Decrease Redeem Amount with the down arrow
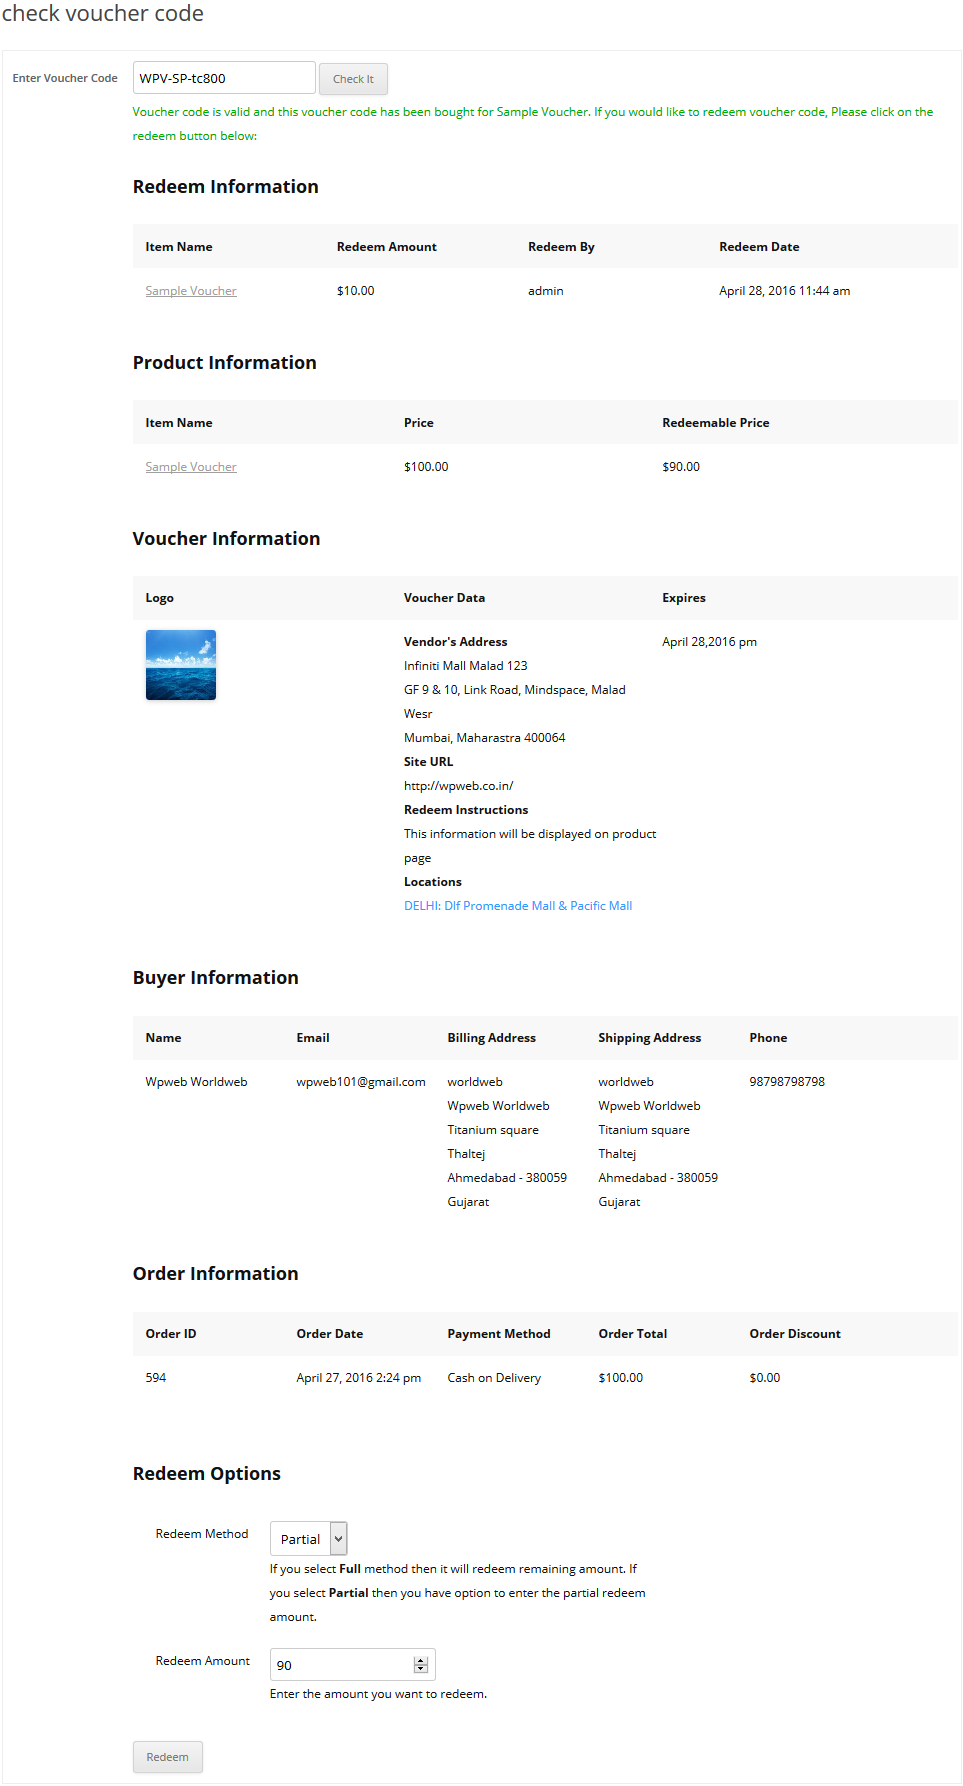This screenshot has width=963, height=1786. (x=421, y=1670)
